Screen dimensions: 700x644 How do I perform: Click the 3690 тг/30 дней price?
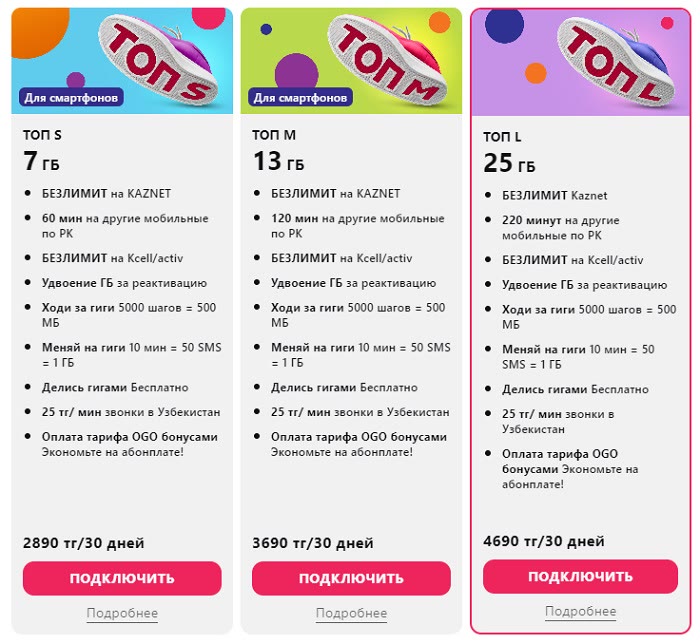point(313,543)
